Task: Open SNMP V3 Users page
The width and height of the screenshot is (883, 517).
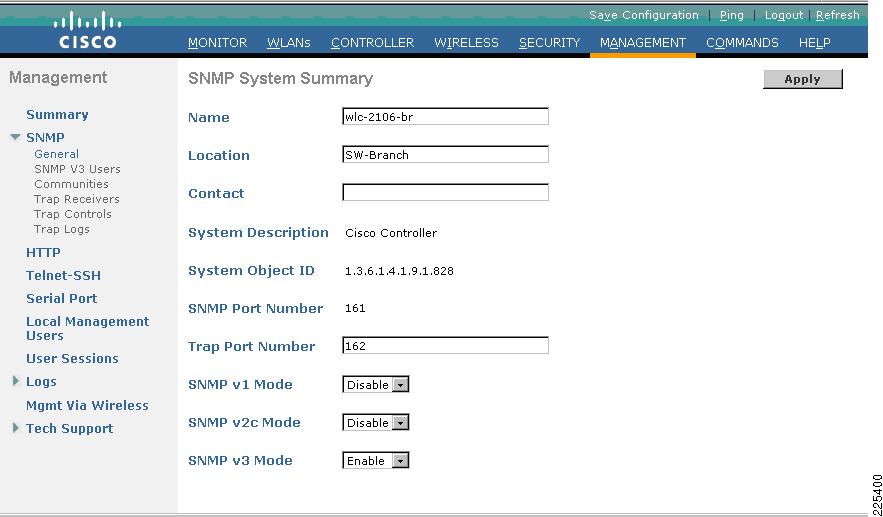Action: coord(77,169)
